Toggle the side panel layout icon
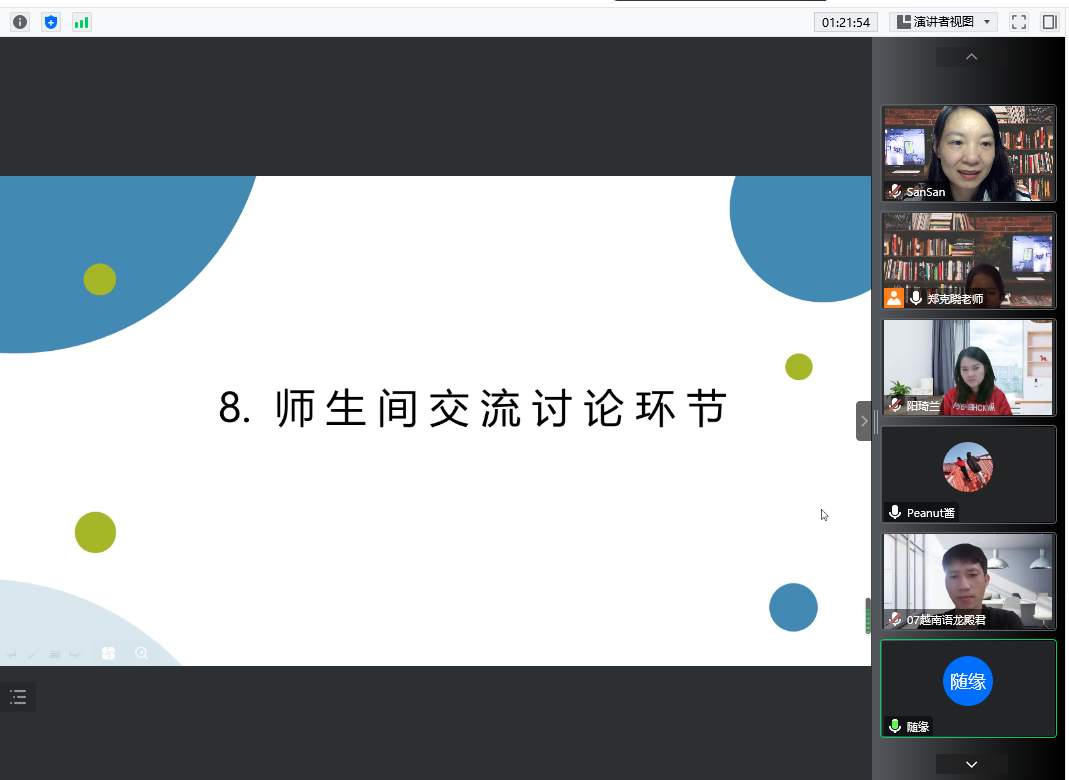Screen dimensions: 1069x780 (x=1049, y=22)
